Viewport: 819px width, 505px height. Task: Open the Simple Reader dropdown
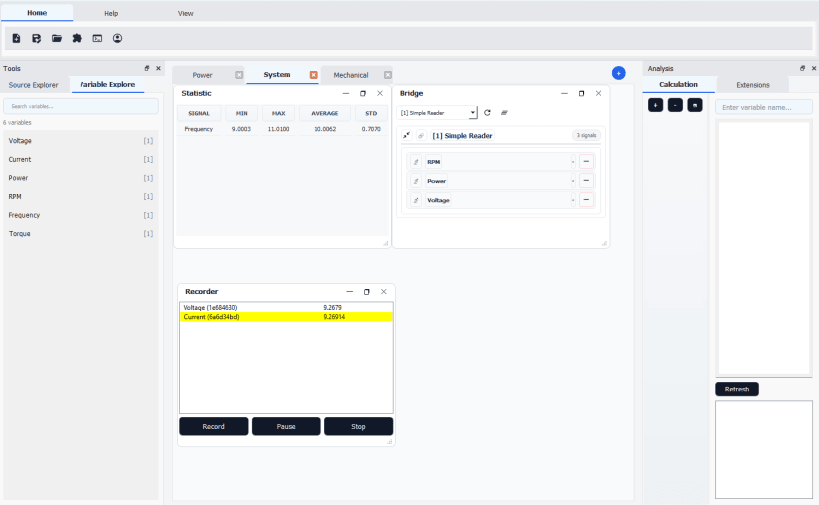438,113
